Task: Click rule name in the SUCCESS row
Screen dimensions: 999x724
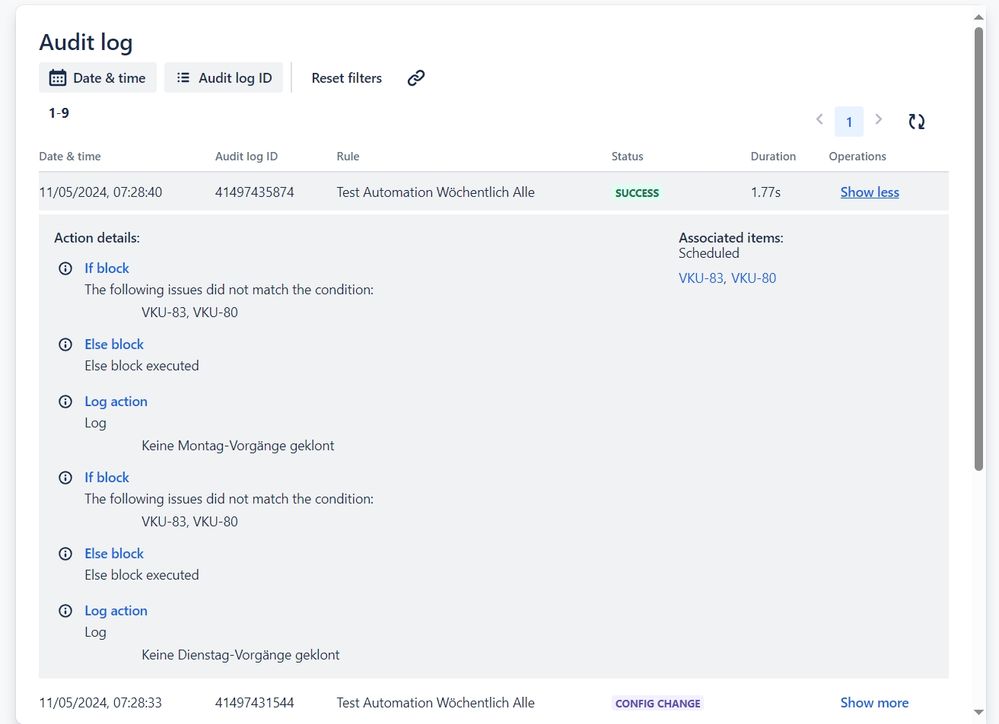Action: (435, 192)
